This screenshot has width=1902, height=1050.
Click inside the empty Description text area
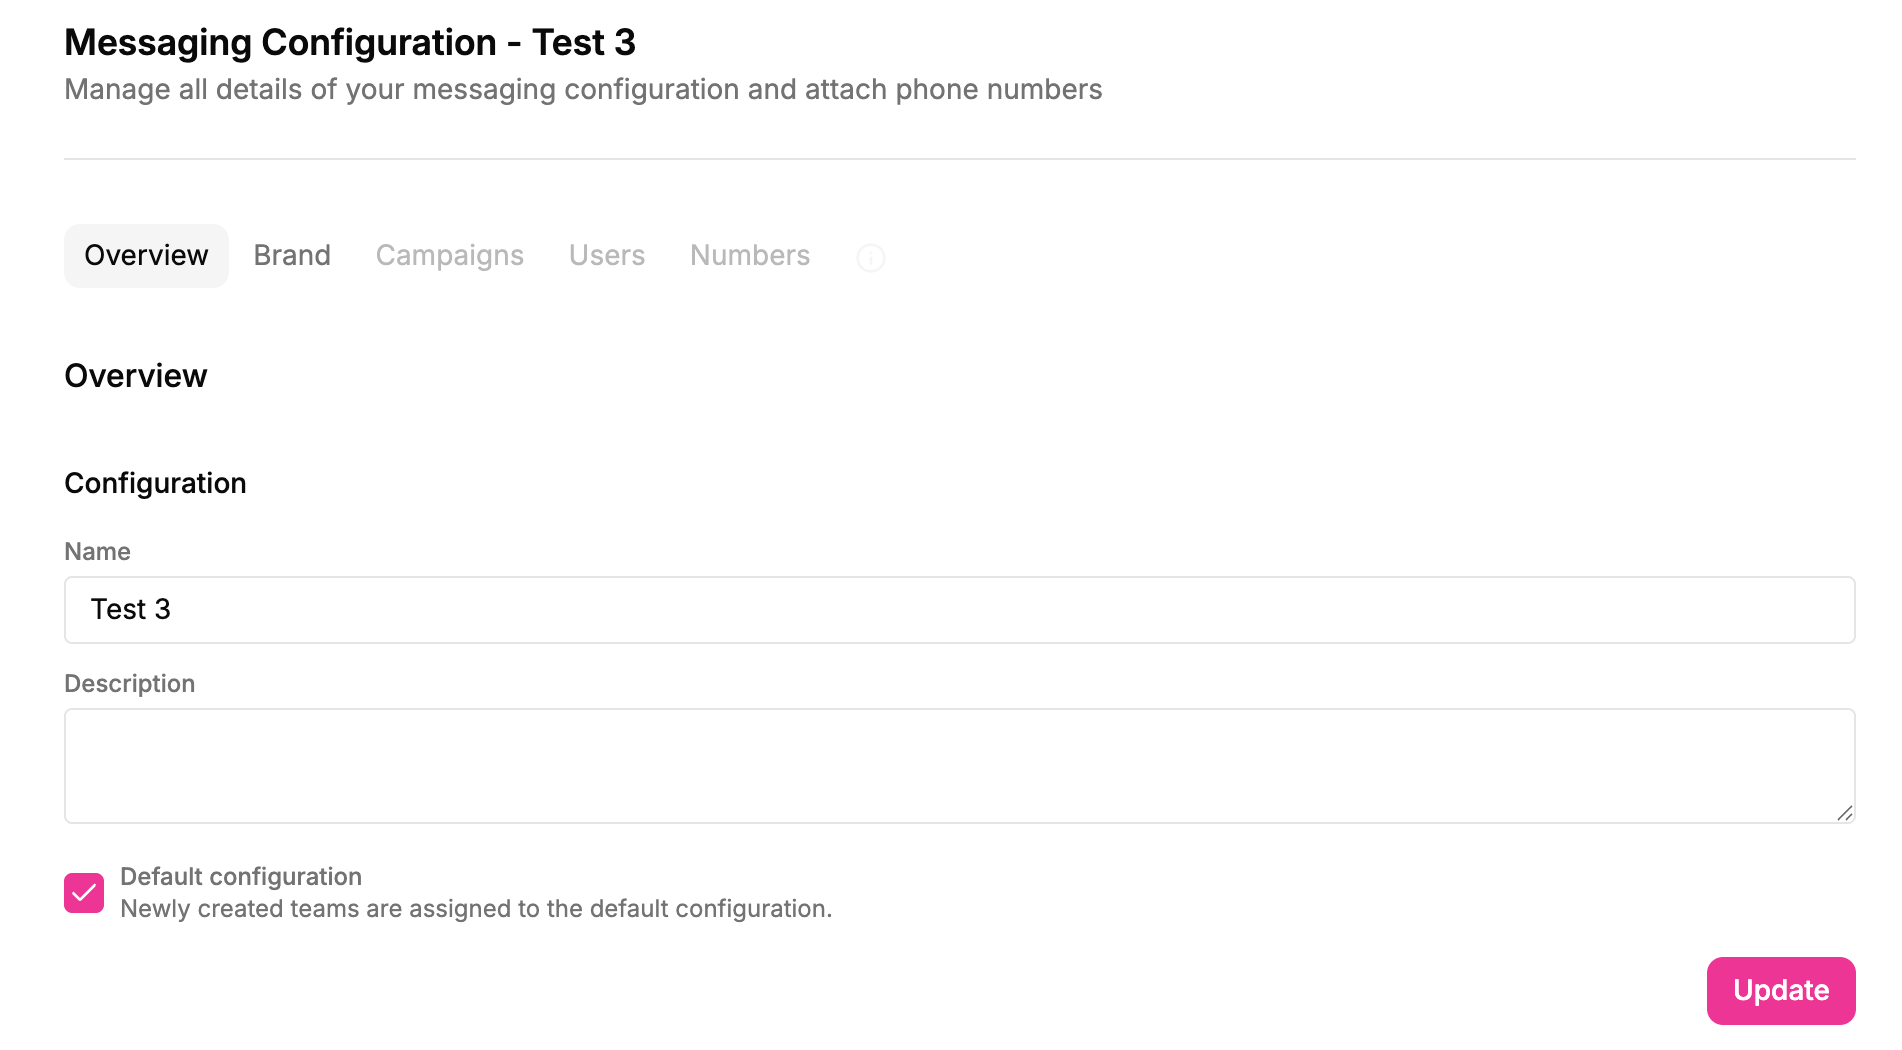pyautogui.click(x=960, y=766)
